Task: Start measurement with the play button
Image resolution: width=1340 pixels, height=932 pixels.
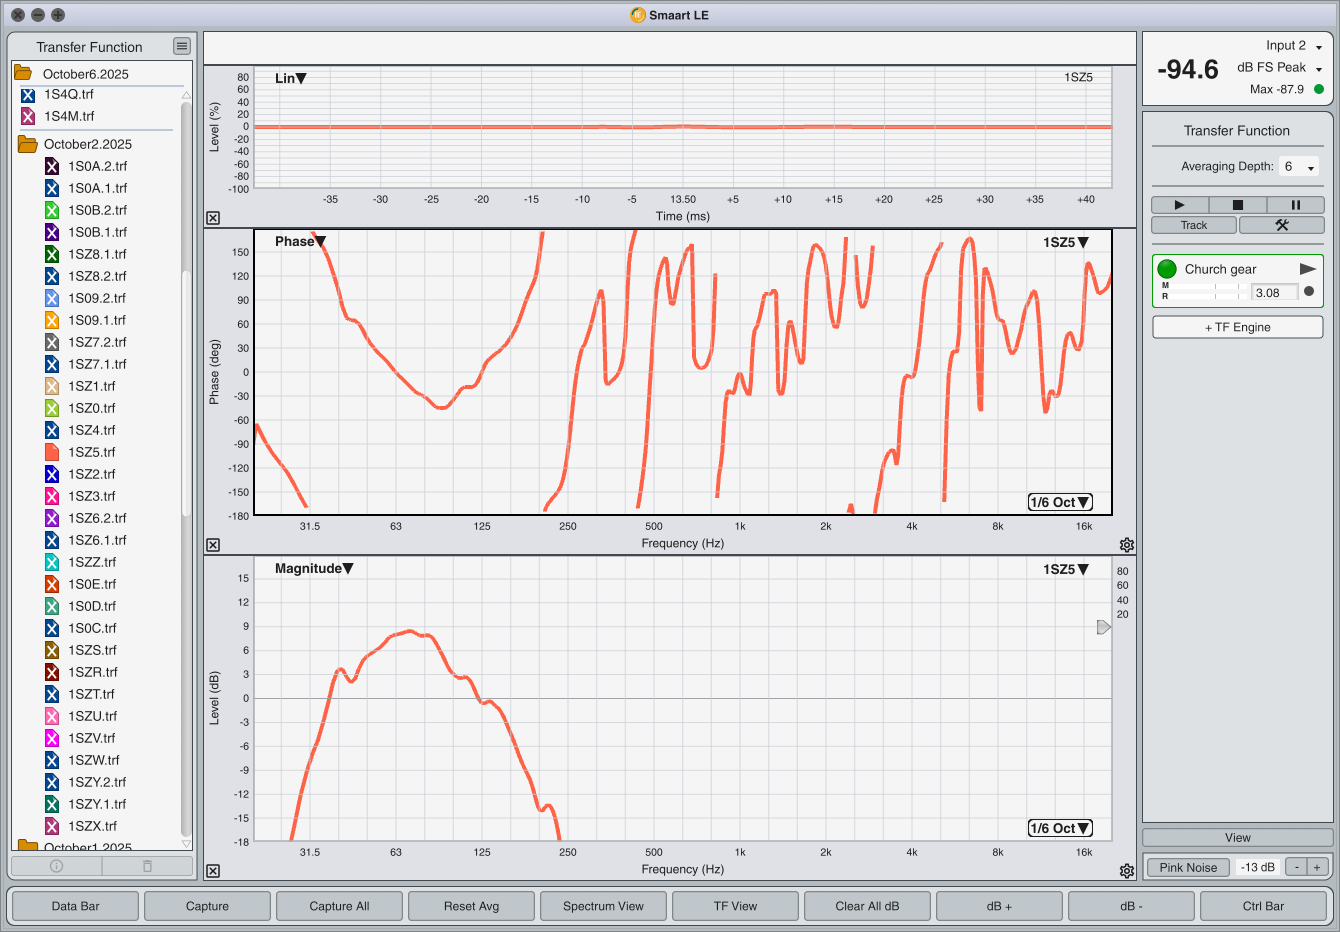Action: coord(1179,205)
